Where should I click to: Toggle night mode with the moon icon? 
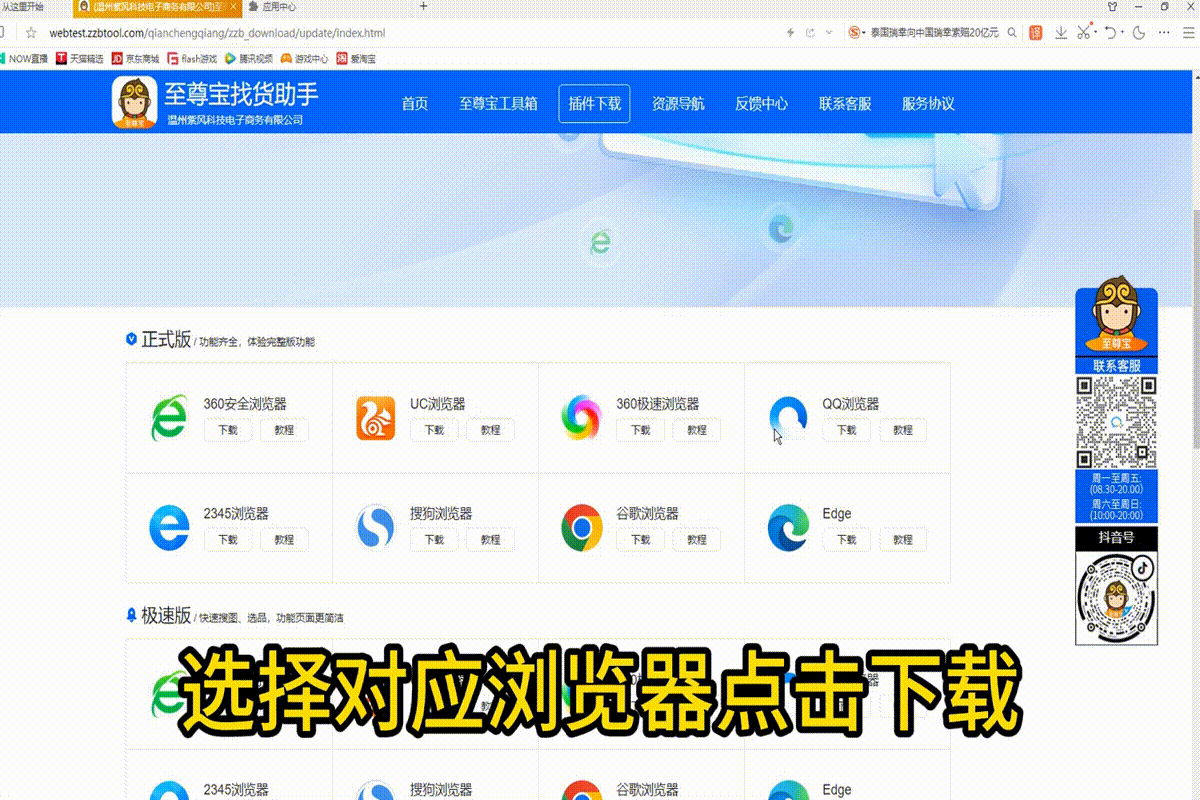pos(1139,33)
